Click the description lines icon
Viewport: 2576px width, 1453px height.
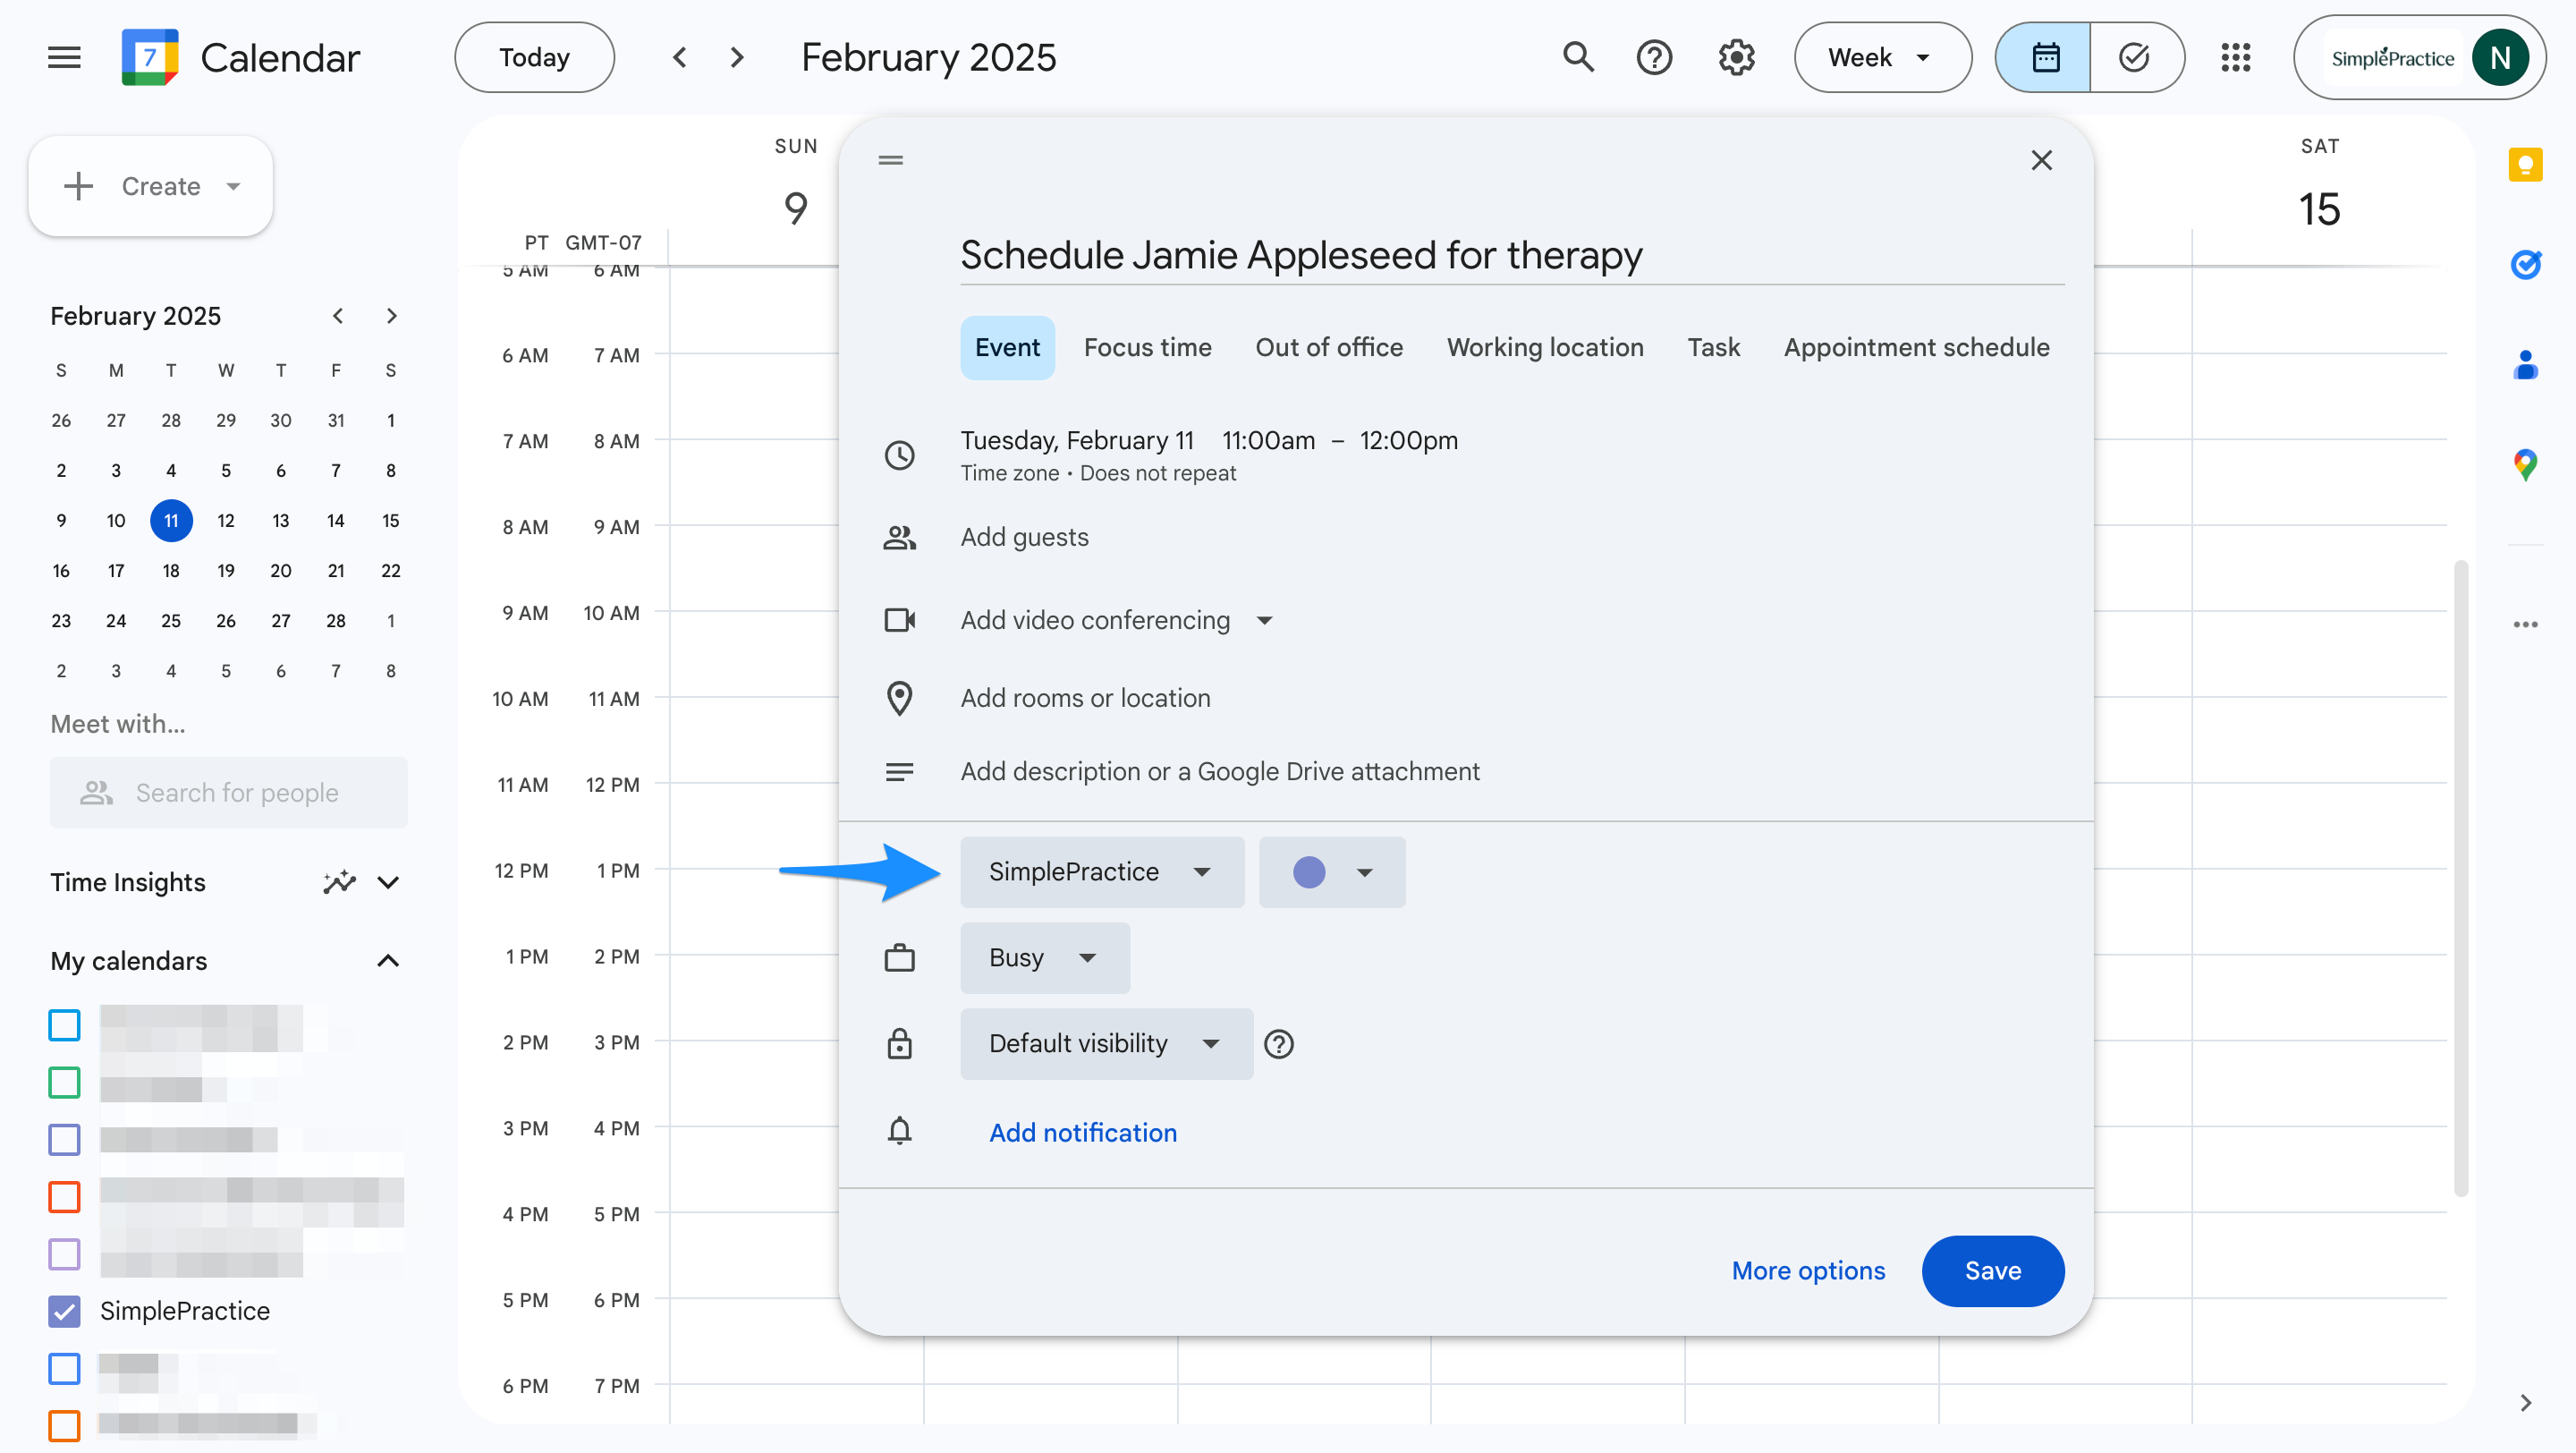899,771
